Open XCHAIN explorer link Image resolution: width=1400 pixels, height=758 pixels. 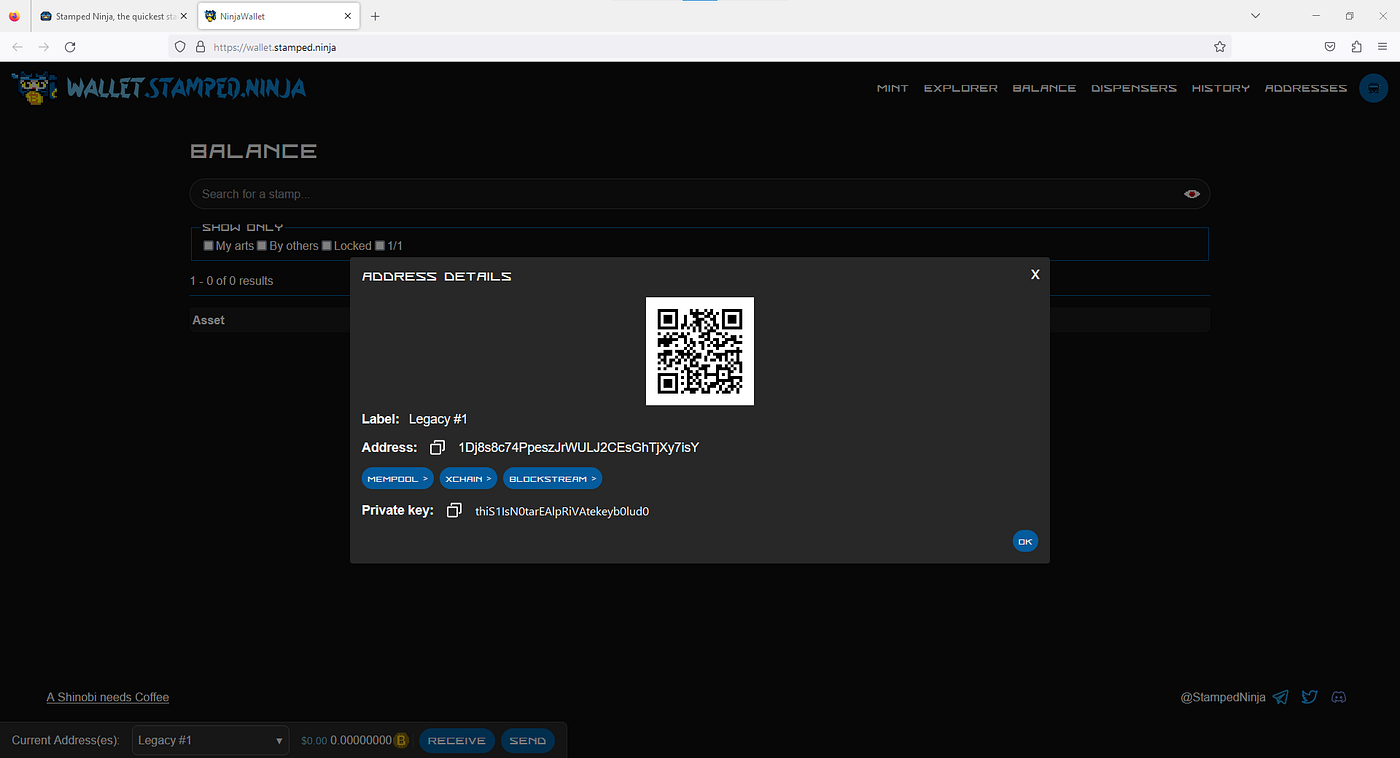468,479
